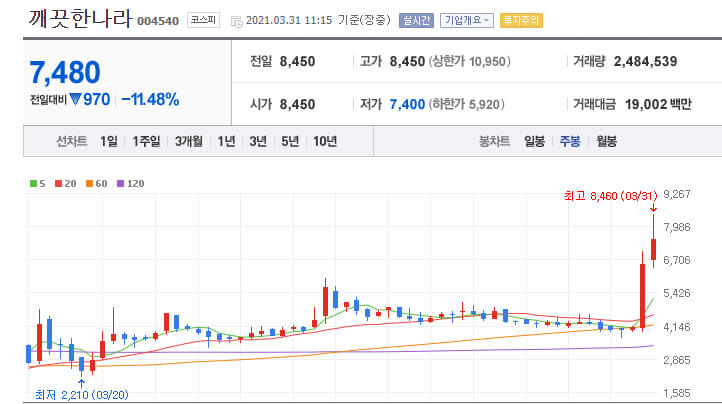This screenshot has height=404, width=722.
Task: Select the 1년 line chart tab
Action: (226, 141)
